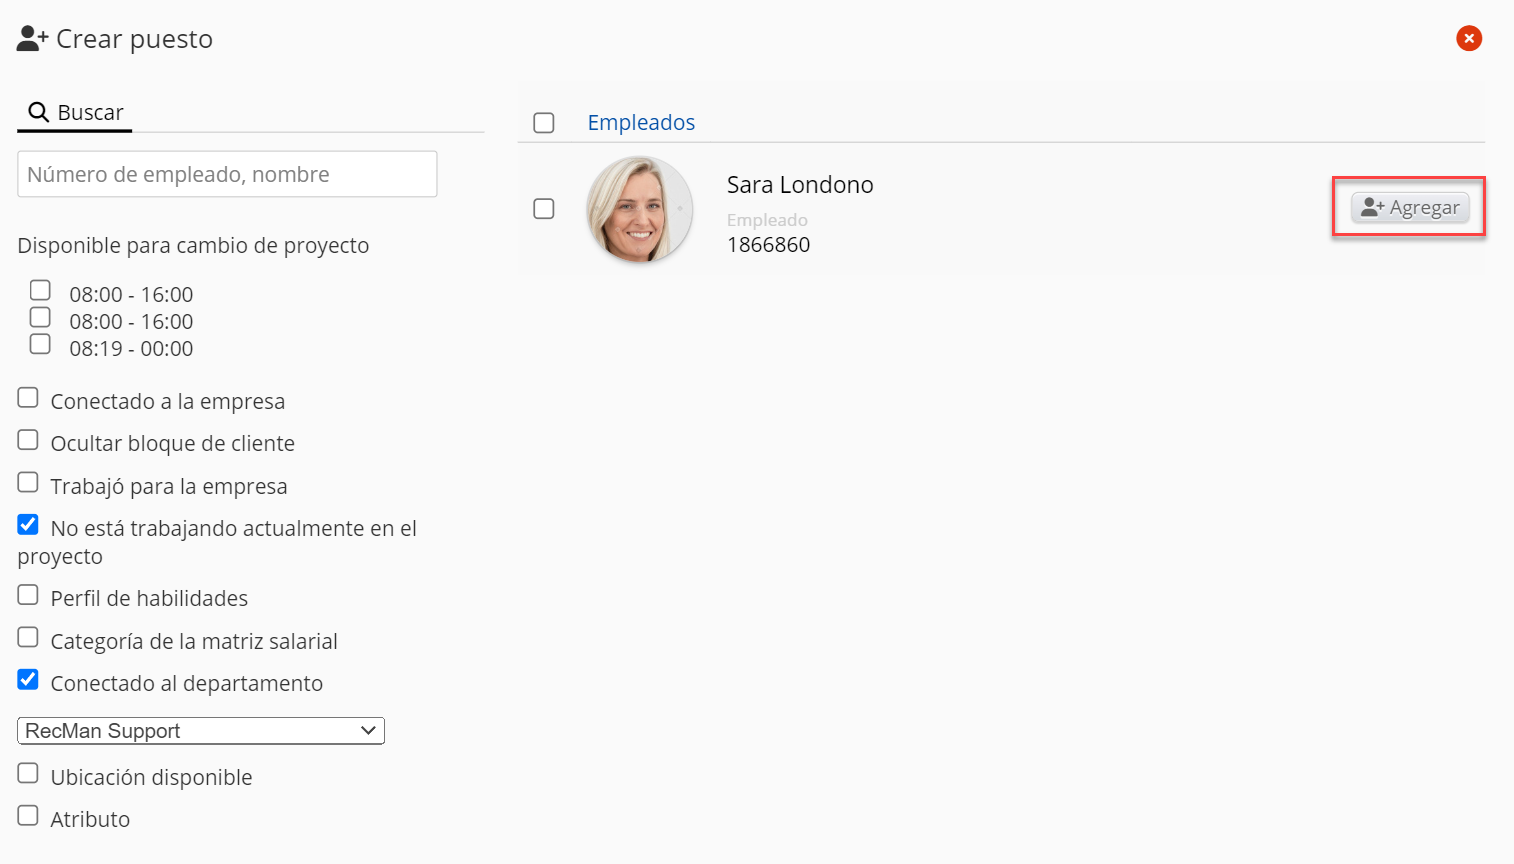Click the Agregar button for Sara Londono
Viewport: 1514px width, 864px height.
click(x=1410, y=207)
